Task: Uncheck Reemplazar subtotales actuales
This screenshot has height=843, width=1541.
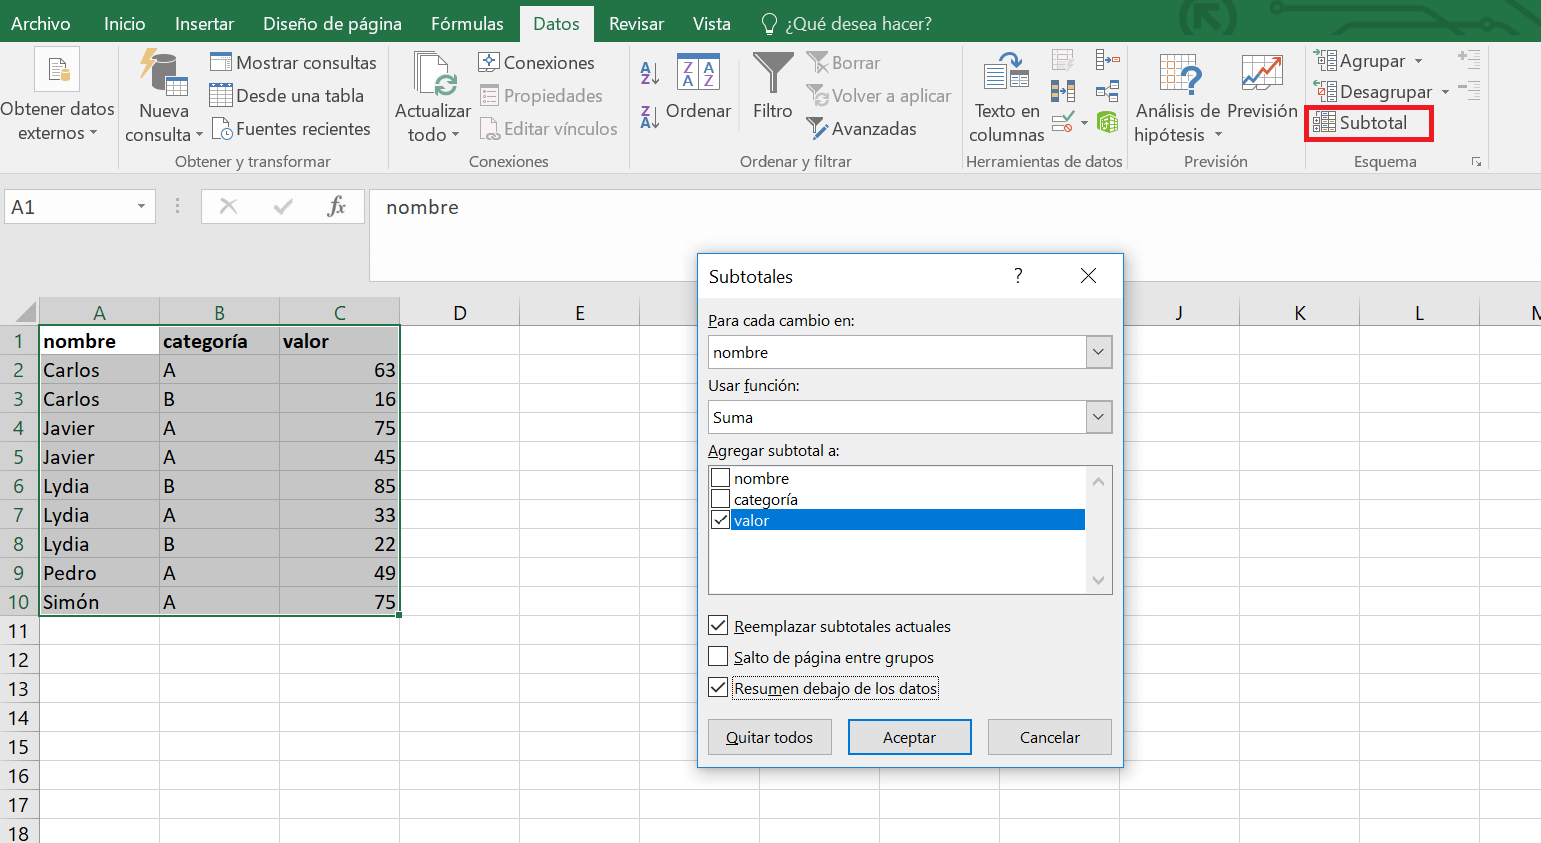Action: (718, 626)
